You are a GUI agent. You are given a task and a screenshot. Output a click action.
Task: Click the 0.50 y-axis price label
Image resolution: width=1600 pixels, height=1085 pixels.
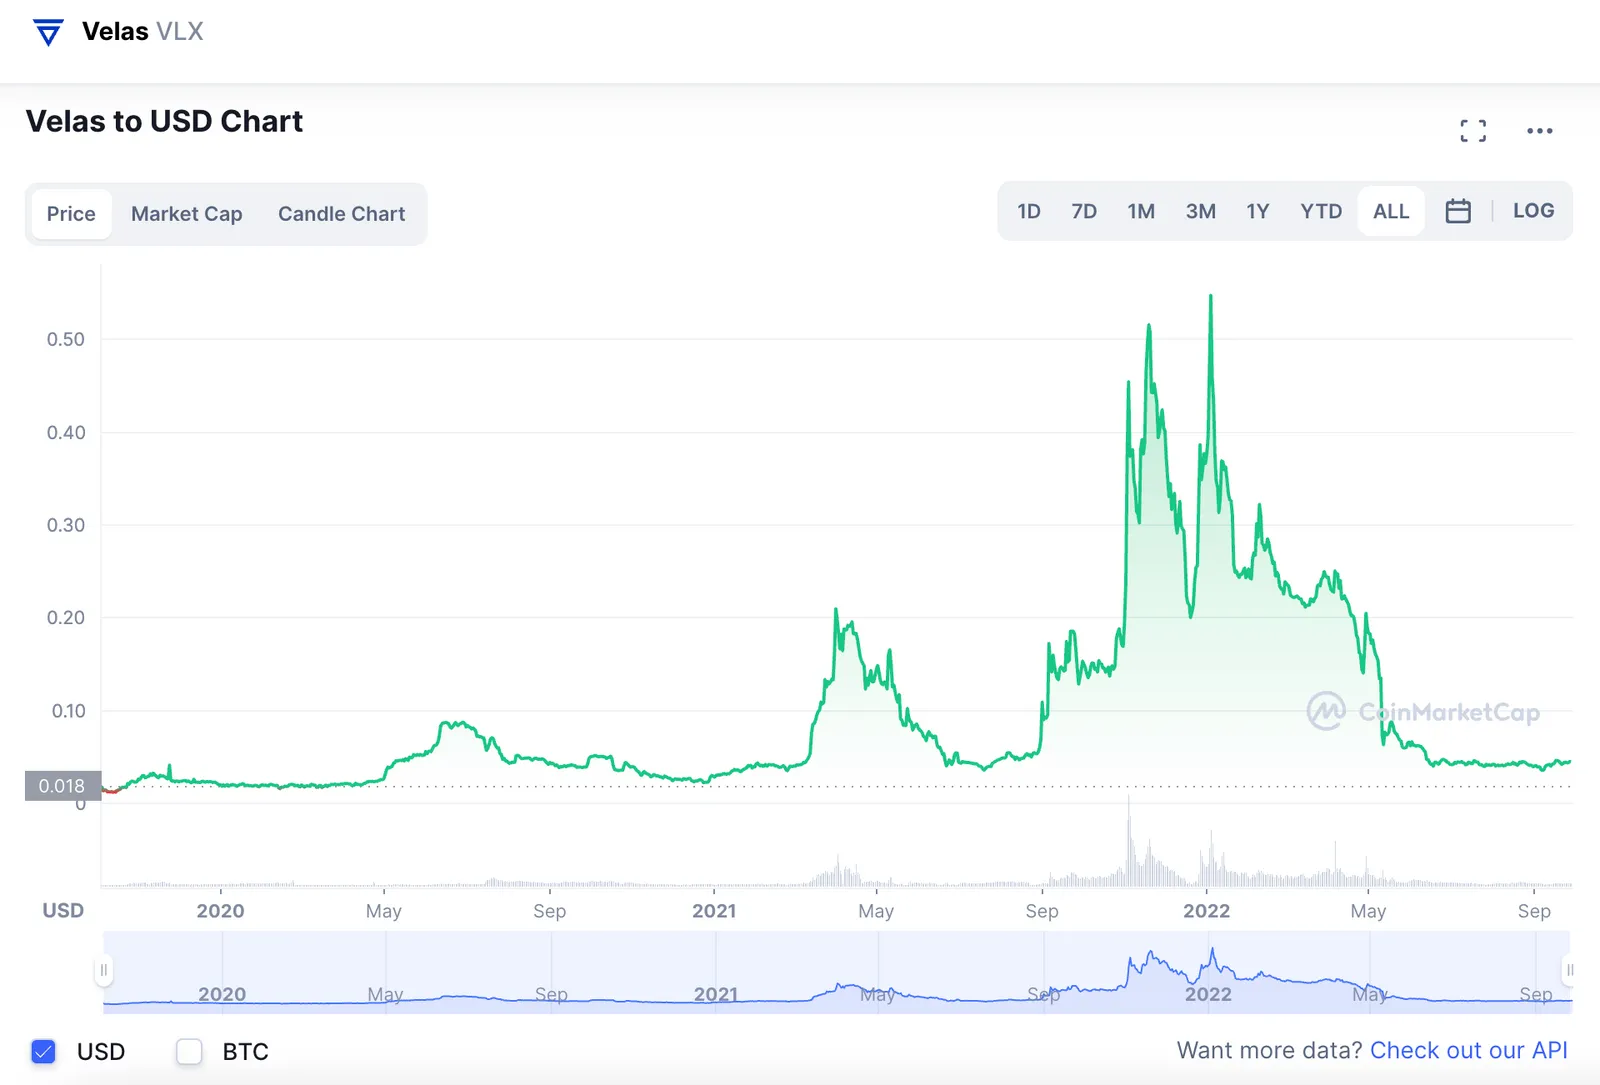pos(66,339)
